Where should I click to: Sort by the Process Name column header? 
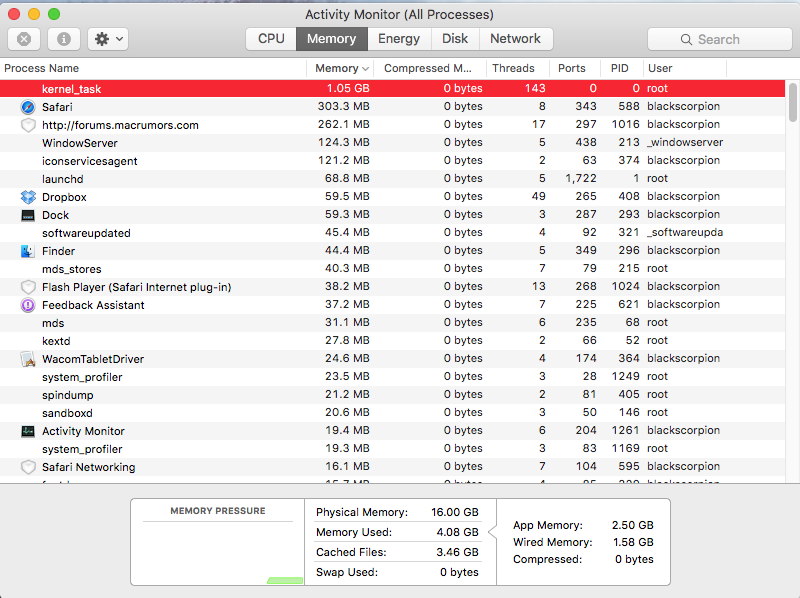153,68
